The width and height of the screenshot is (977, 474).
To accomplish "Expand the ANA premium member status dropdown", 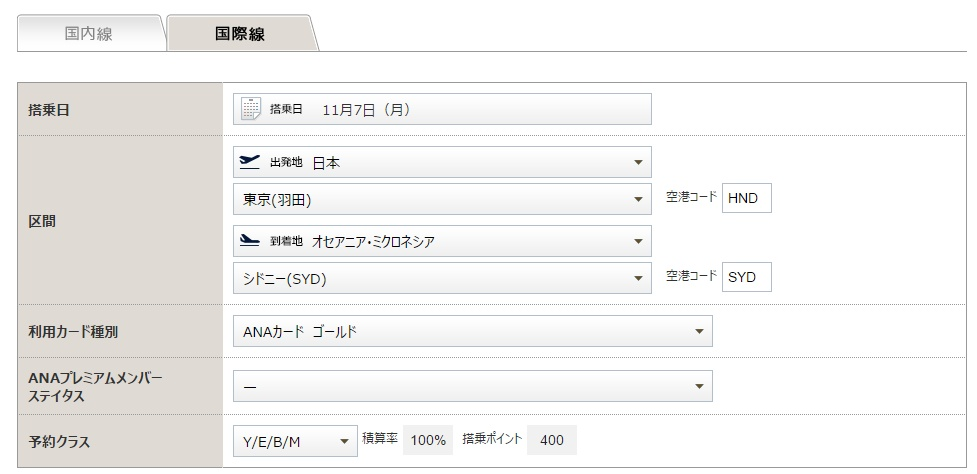I will click(x=473, y=386).
